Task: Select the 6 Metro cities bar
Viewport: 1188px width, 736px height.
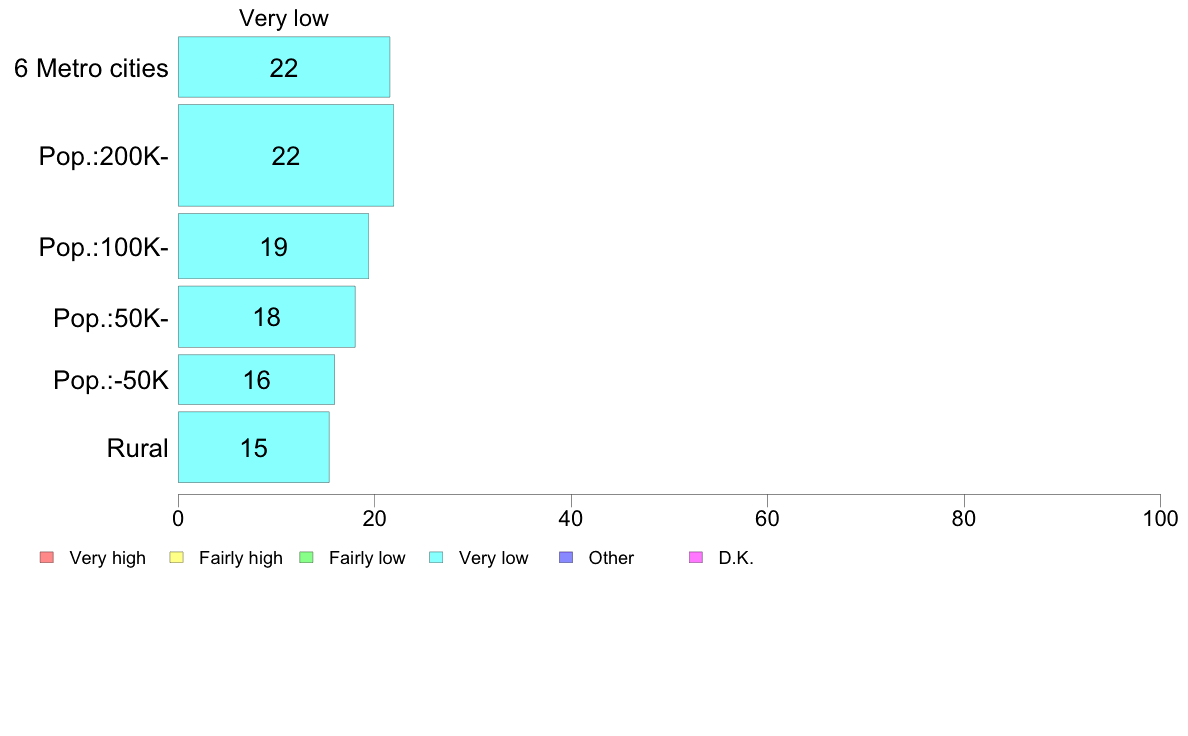Action: [284, 67]
